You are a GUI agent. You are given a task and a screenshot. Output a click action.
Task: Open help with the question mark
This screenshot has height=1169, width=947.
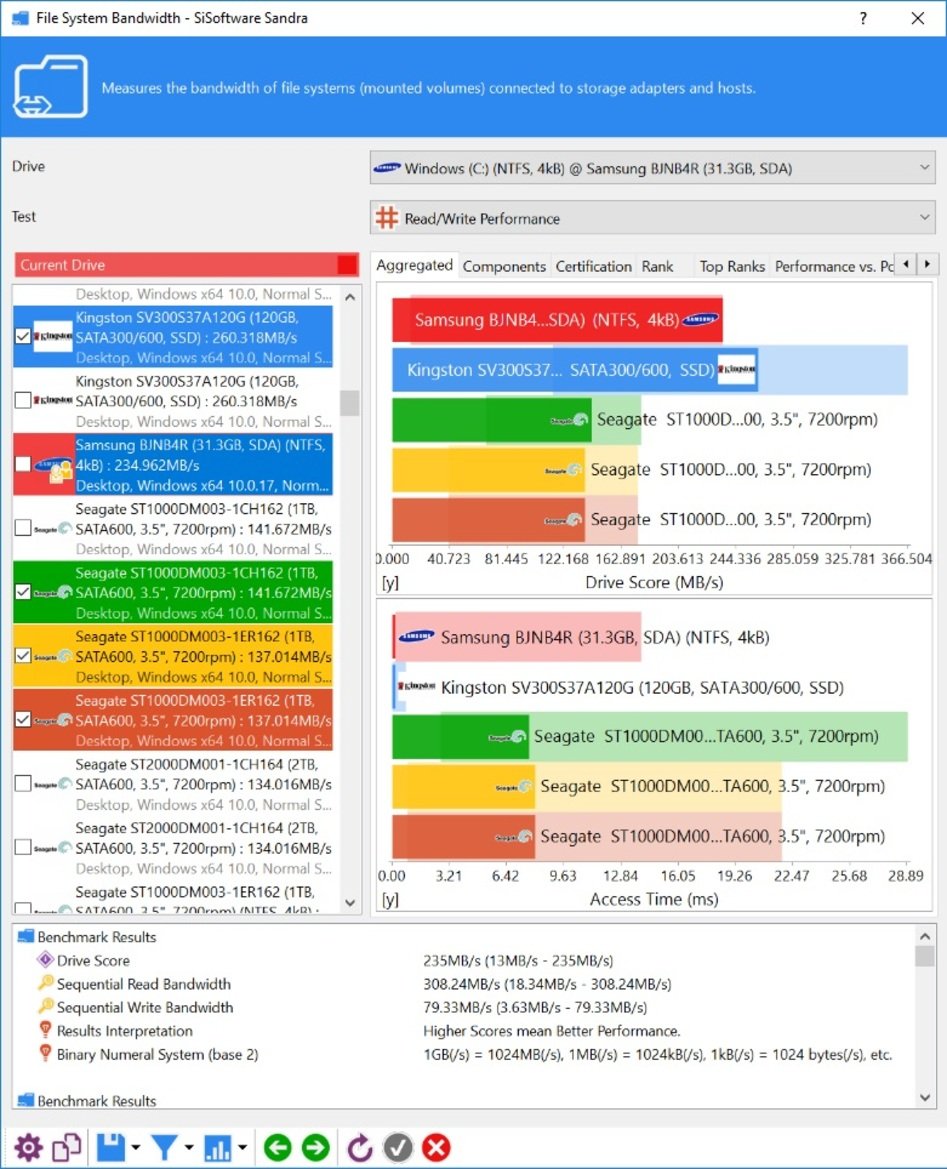863,18
